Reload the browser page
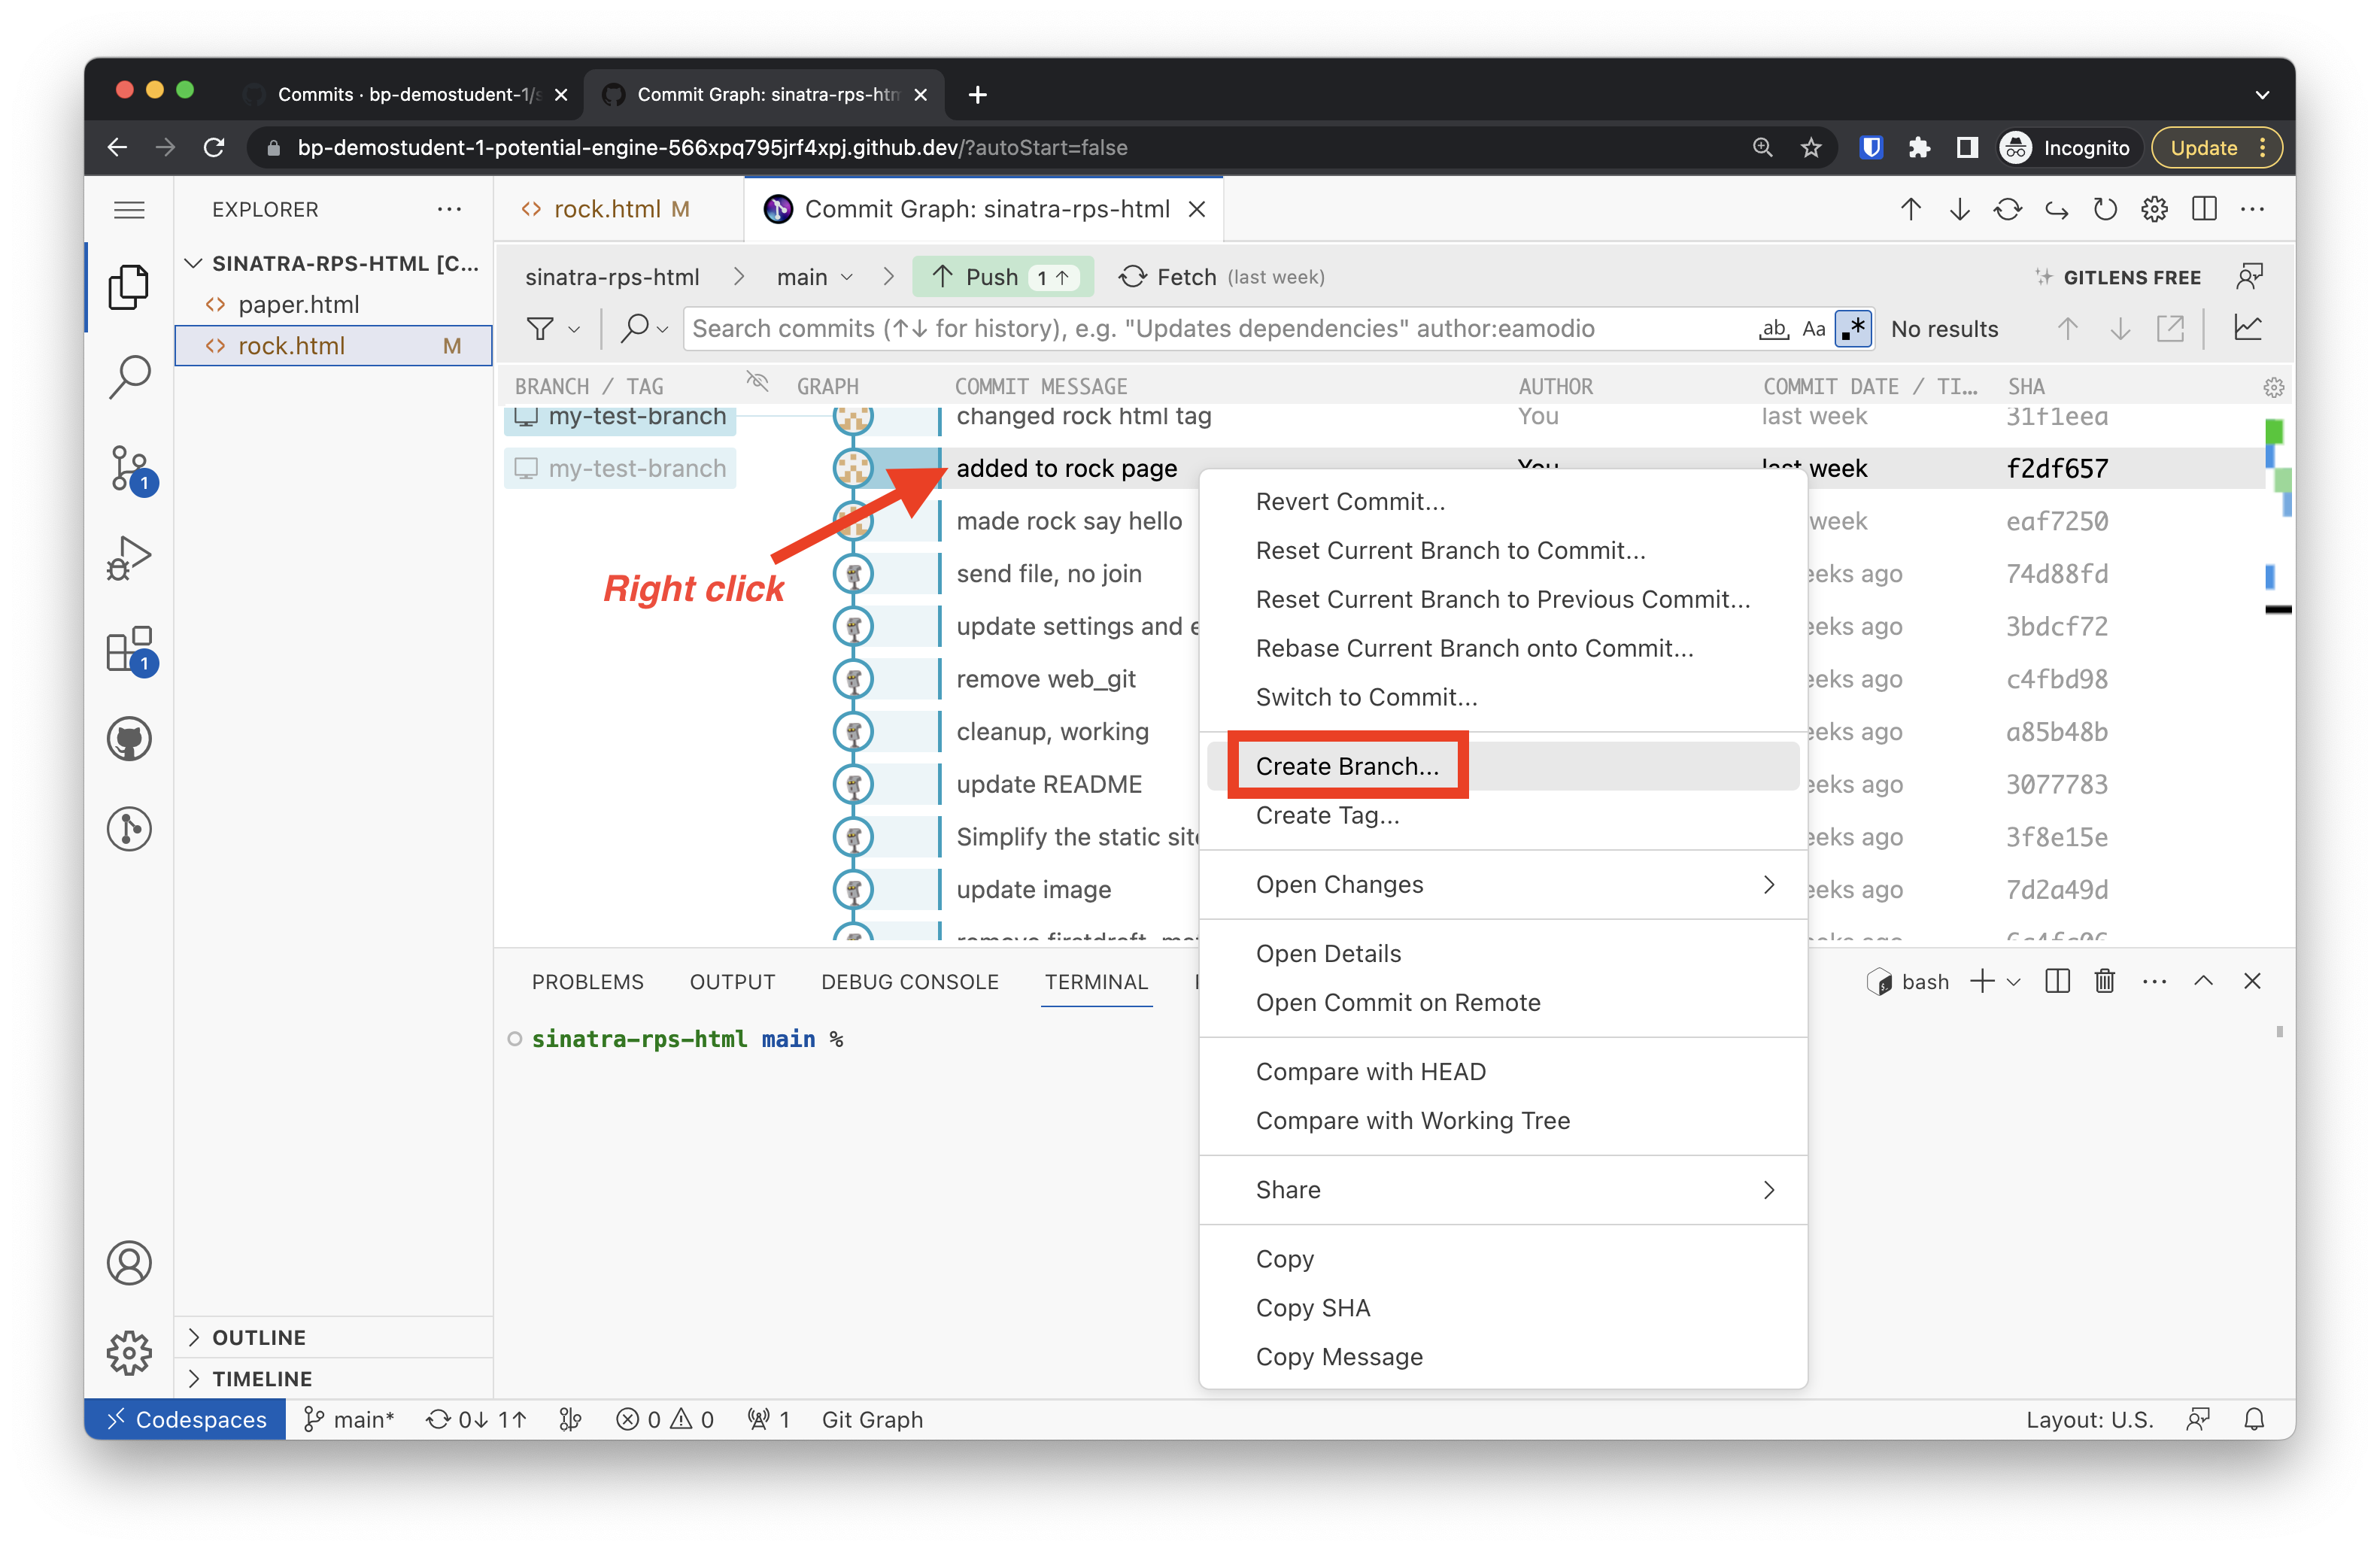The image size is (2380, 1551). coord(214,148)
